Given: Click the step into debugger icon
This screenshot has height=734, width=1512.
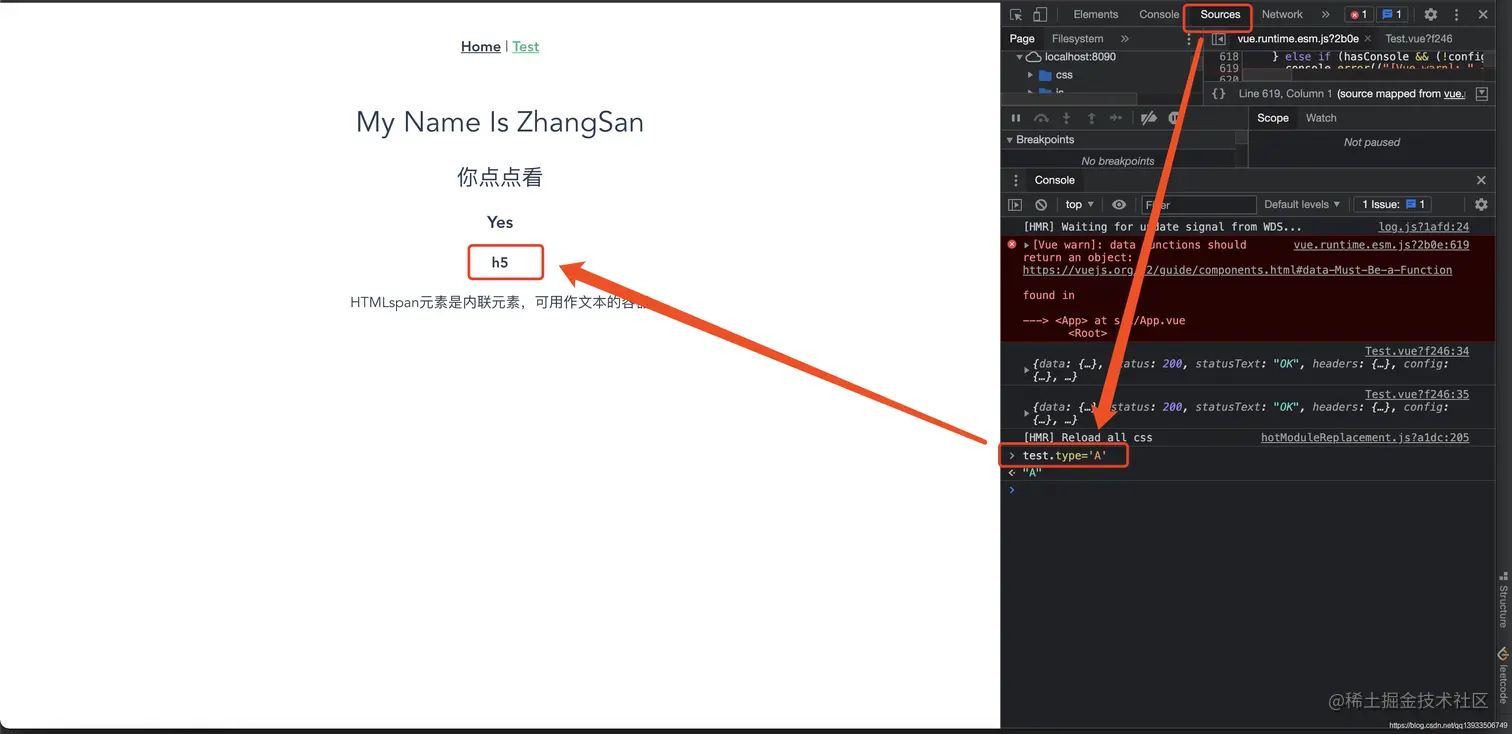Looking at the screenshot, I should 1066,118.
